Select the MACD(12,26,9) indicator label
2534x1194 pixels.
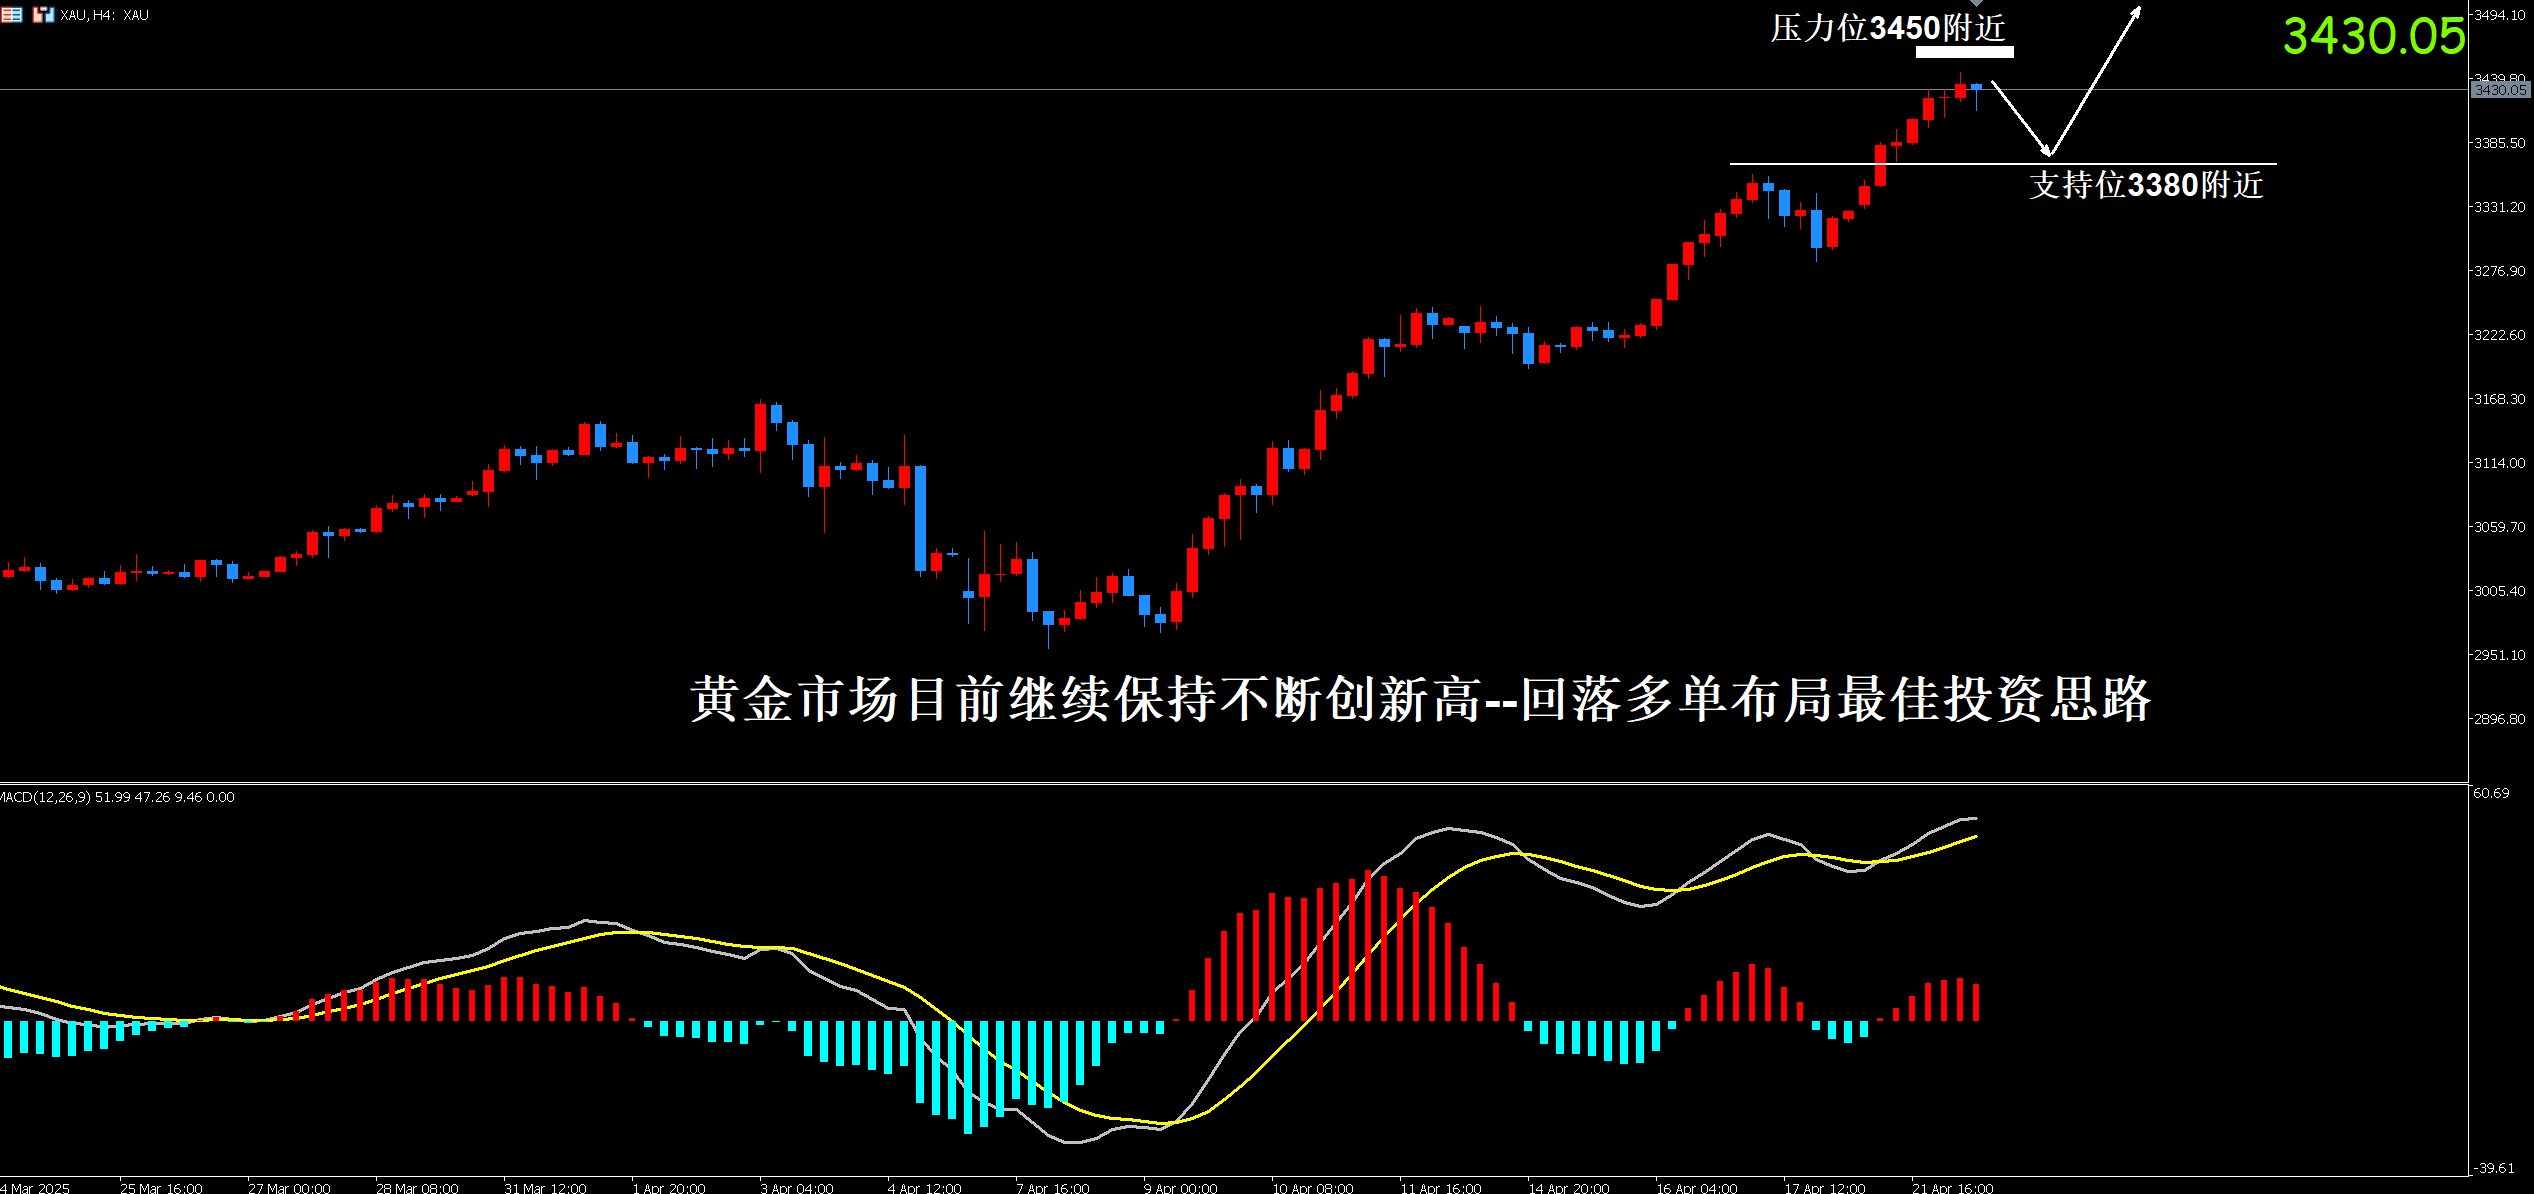(x=117, y=797)
